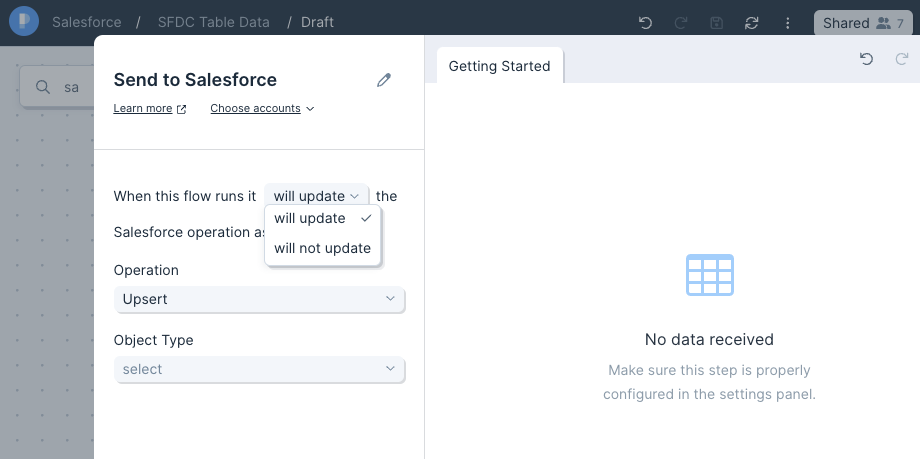Viewport: 920px width, 459px height.
Task: Collapse the 'will update' dropdown
Action: point(316,195)
